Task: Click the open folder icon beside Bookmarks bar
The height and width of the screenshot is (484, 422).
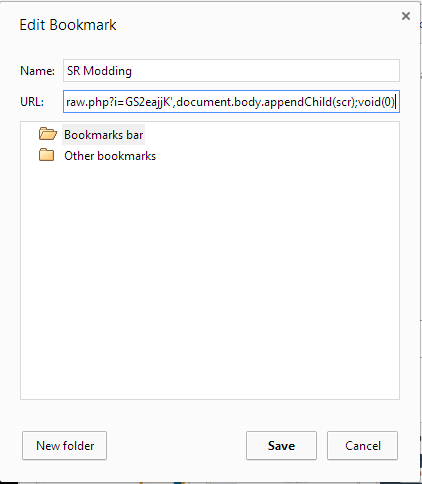Action: tap(48, 134)
